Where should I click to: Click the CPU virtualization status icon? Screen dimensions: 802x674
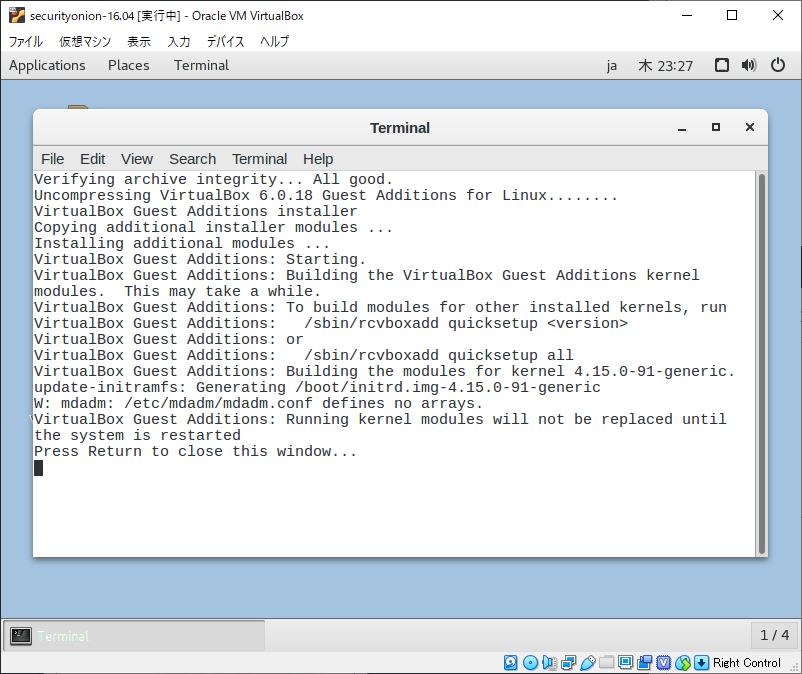(x=663, y=663)
